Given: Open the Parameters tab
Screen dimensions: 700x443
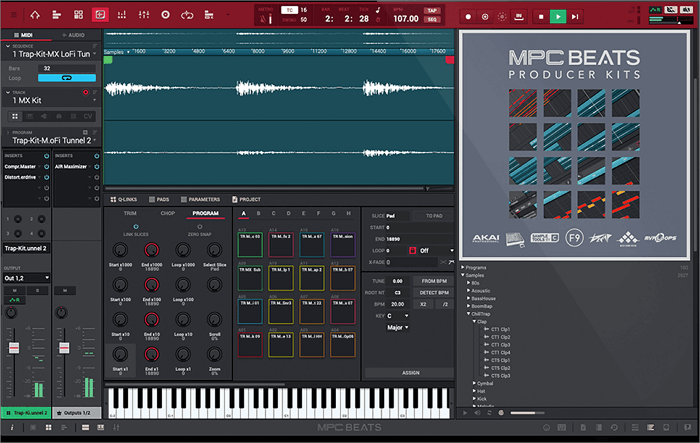Looking at the screenshot, I should pos(203,199).
